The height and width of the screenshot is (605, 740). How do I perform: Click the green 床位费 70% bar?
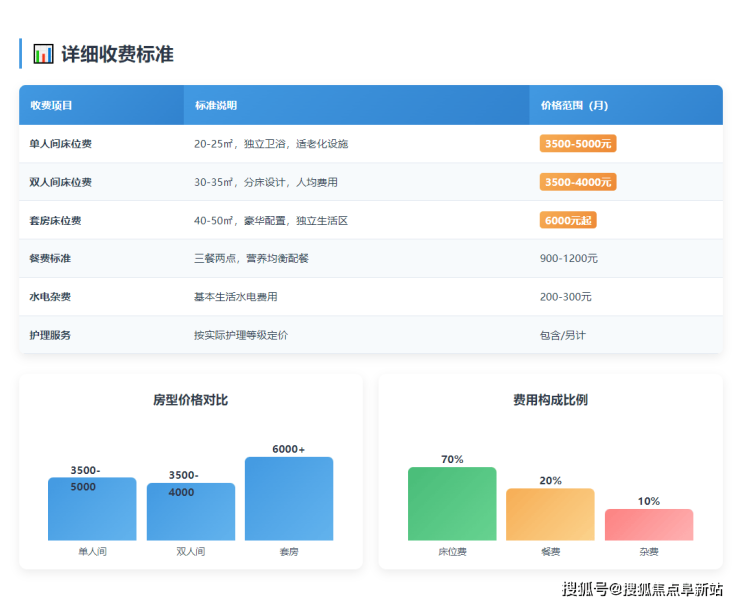(x=452, y=504)
